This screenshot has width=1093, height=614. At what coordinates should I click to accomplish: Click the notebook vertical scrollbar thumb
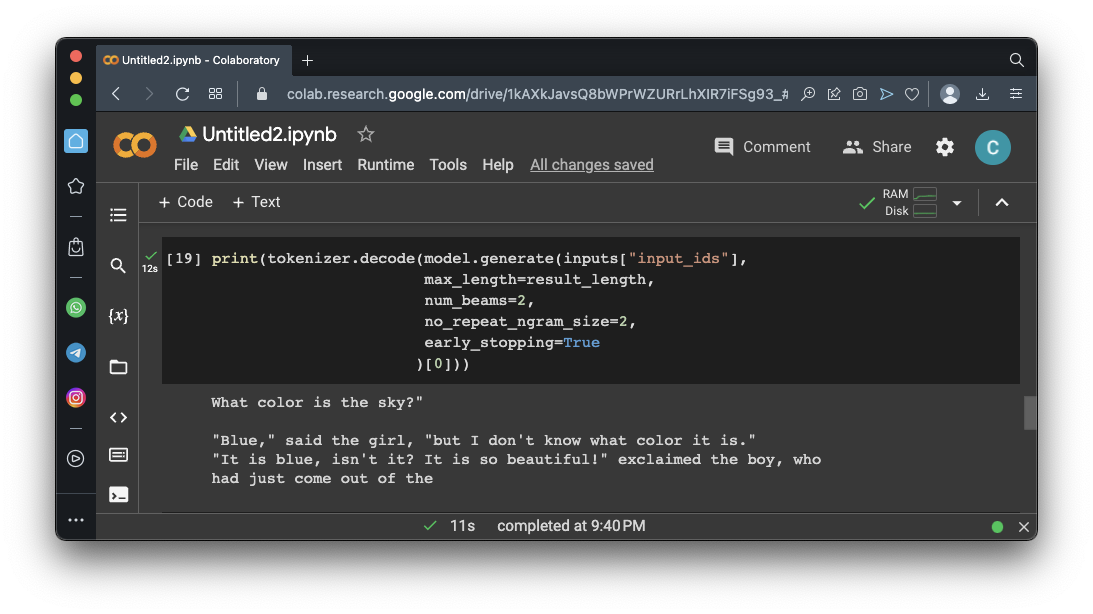(x=1030, y=413)
